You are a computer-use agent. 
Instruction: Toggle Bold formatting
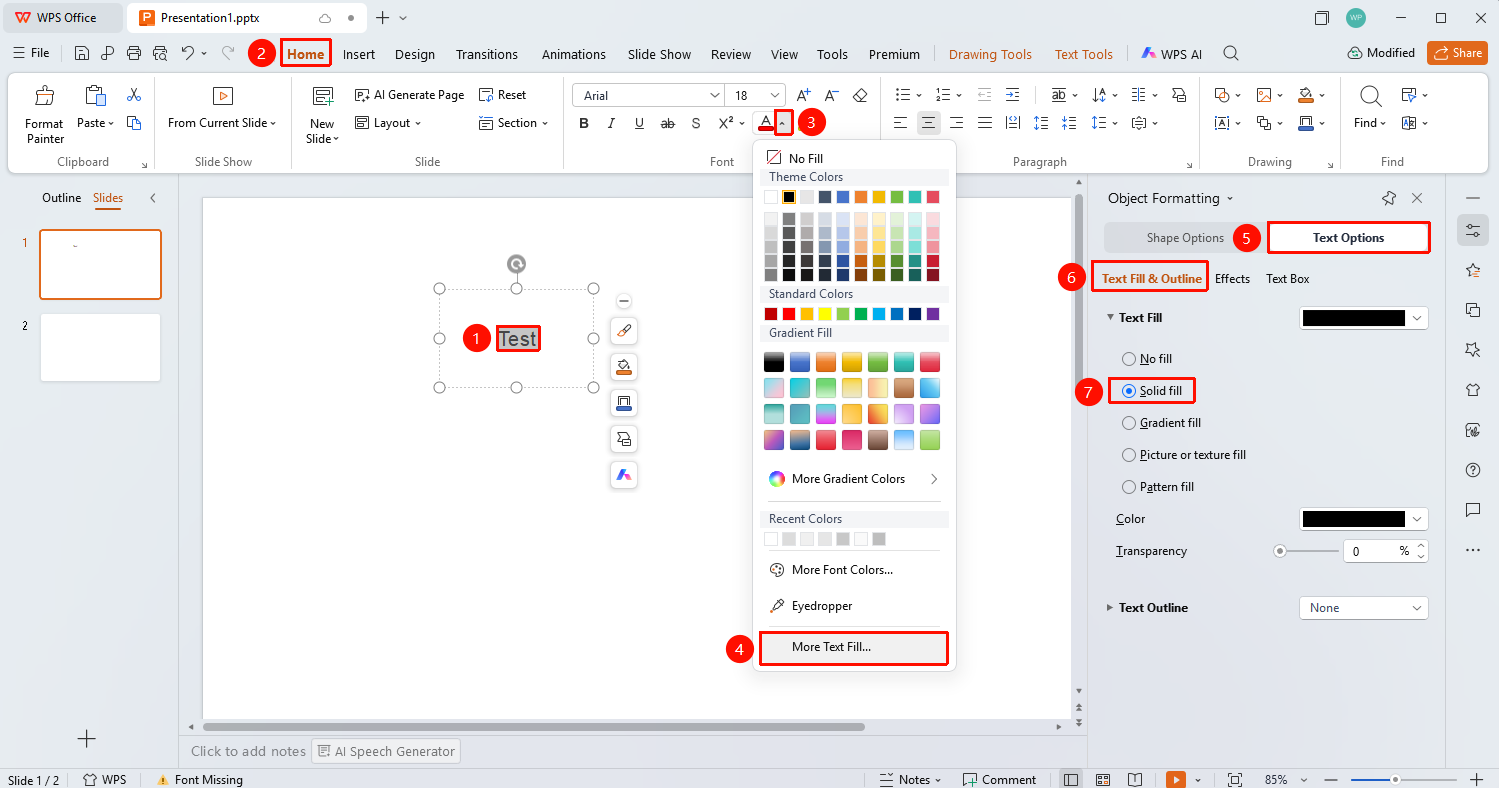[584, 123]
